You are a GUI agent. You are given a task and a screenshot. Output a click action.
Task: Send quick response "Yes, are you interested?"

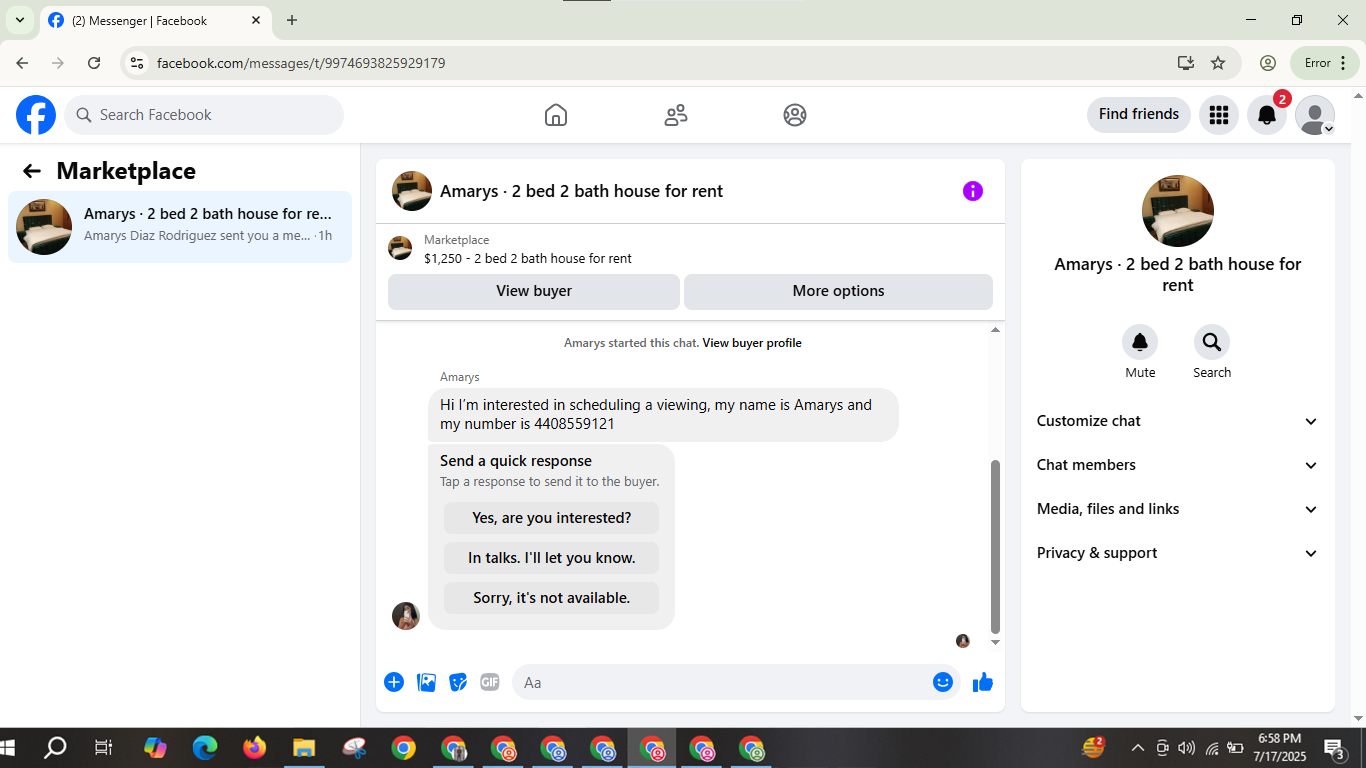coord(552,518)
